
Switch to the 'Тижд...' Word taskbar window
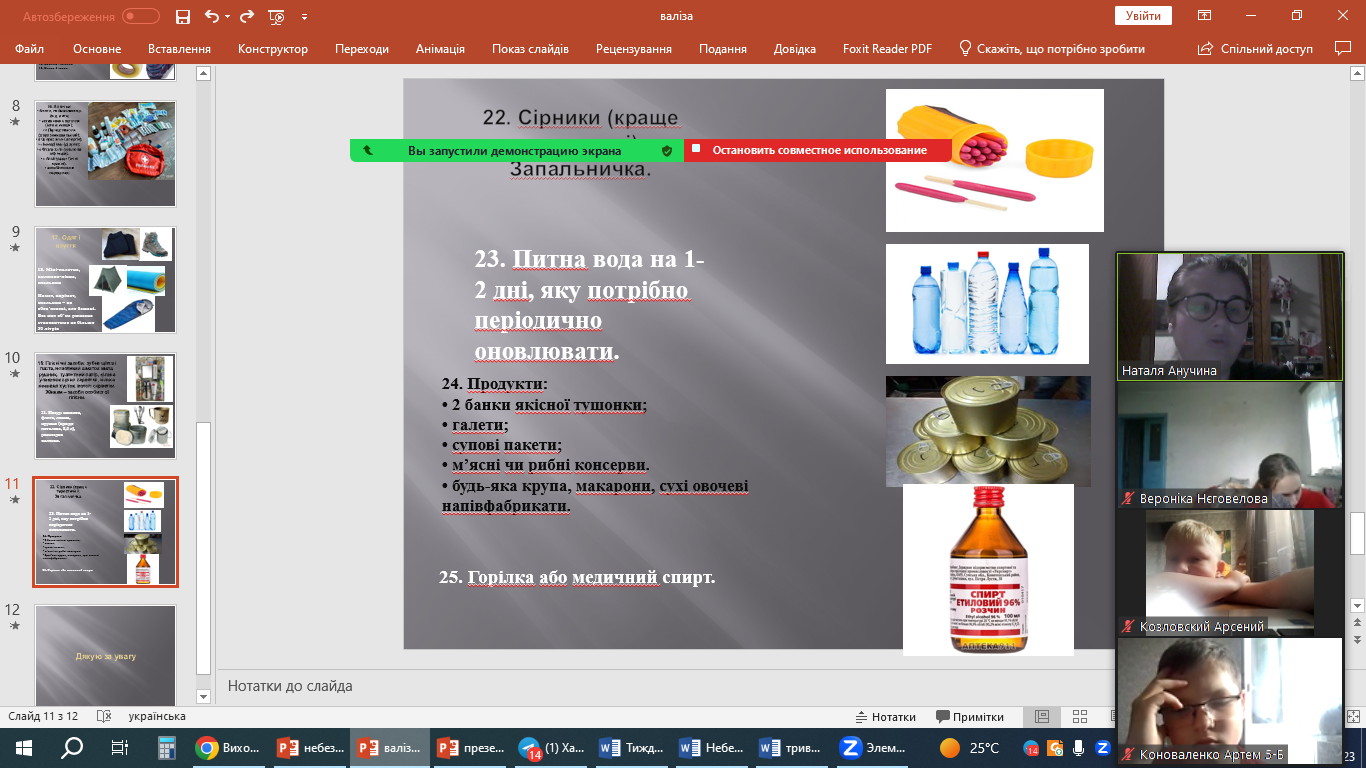pos(633,747)
